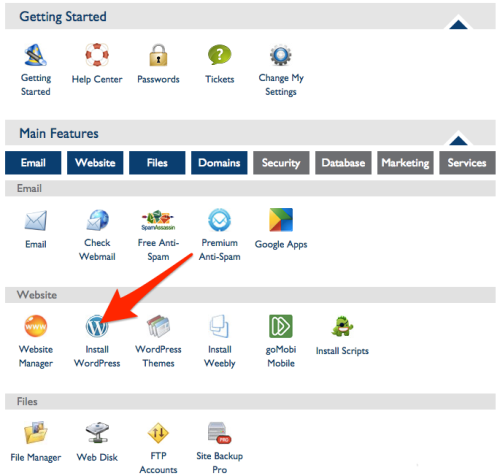The image size is (500, 476).
Task: Open the Passwords padlock icon
Action: click(158, 55)
